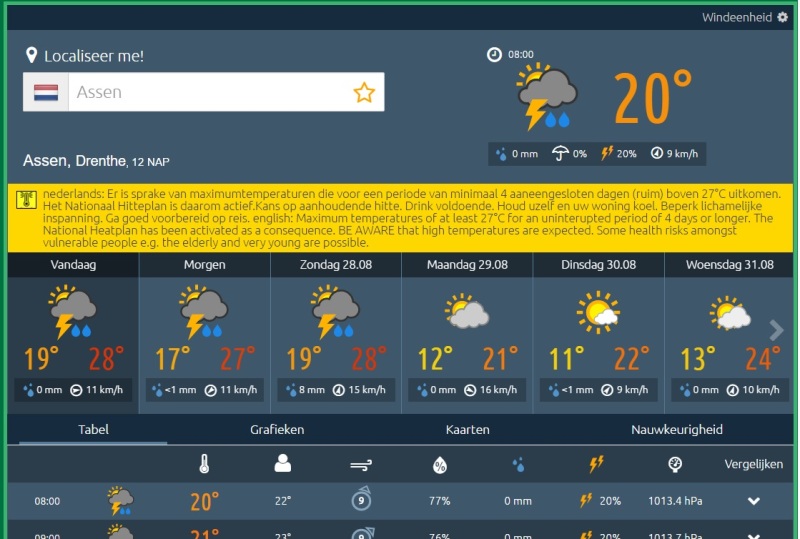Open Windeenheid settings gear

(783, 17)
